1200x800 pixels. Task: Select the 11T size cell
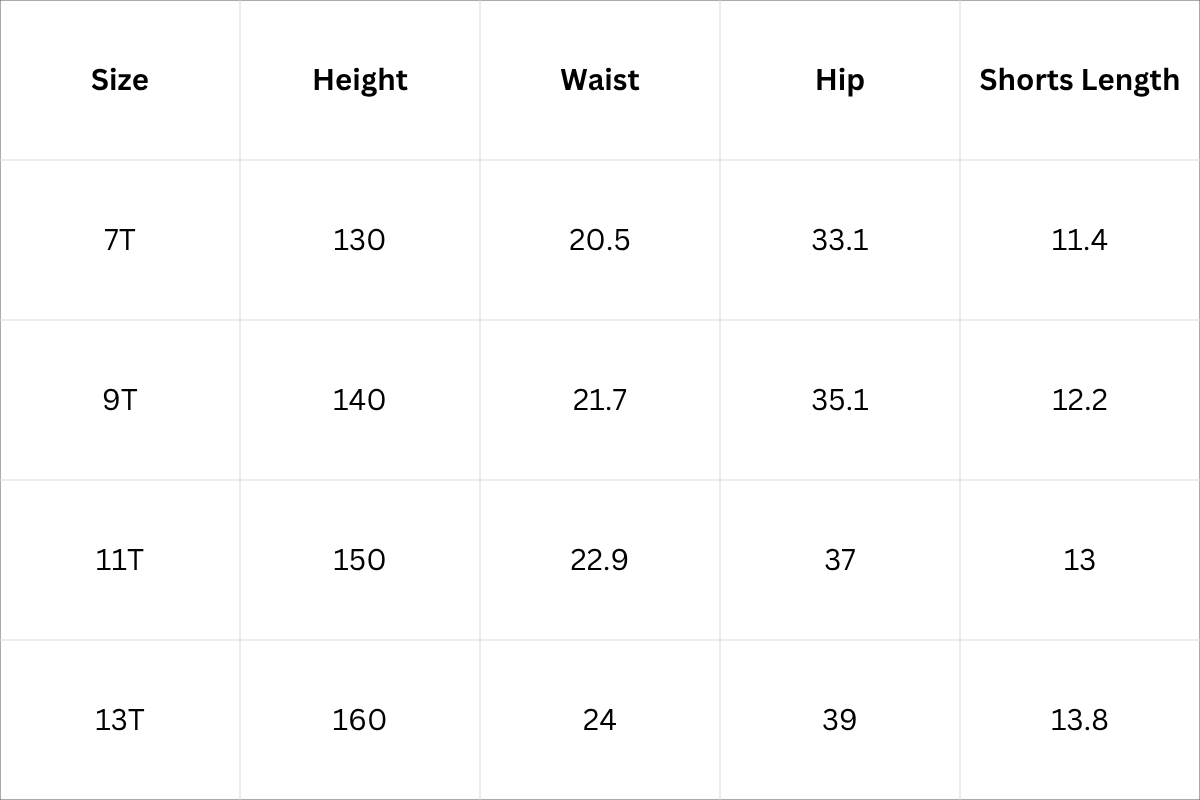coord(120,560)
